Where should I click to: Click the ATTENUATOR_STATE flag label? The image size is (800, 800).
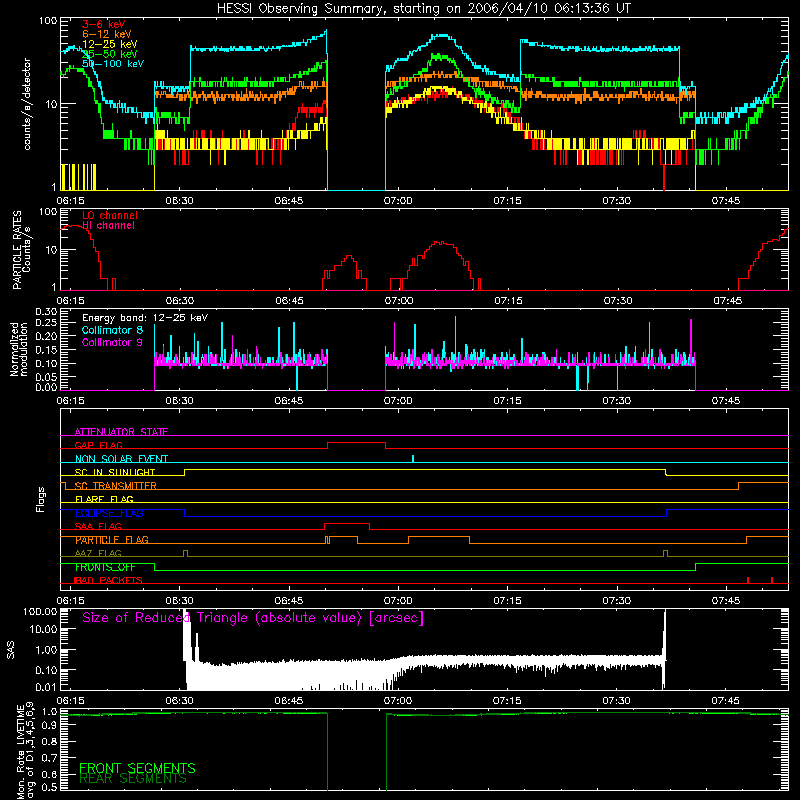click(121, 432)
